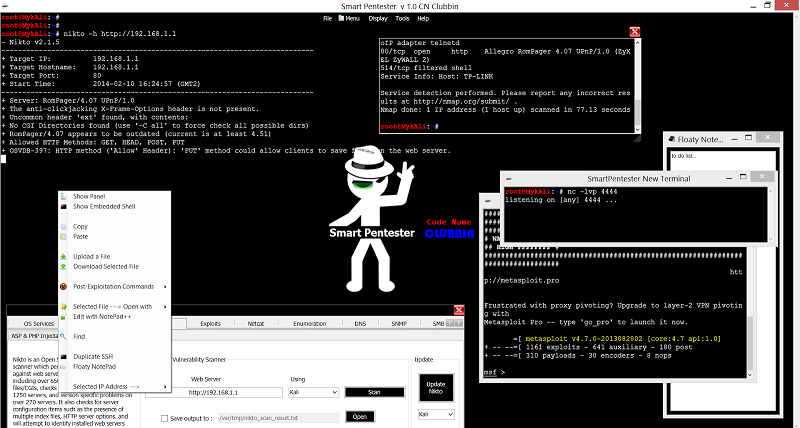Click the Floaty Note window title icon
The width and height of the screenshot is (800, 428).
(x=672, y=139)
